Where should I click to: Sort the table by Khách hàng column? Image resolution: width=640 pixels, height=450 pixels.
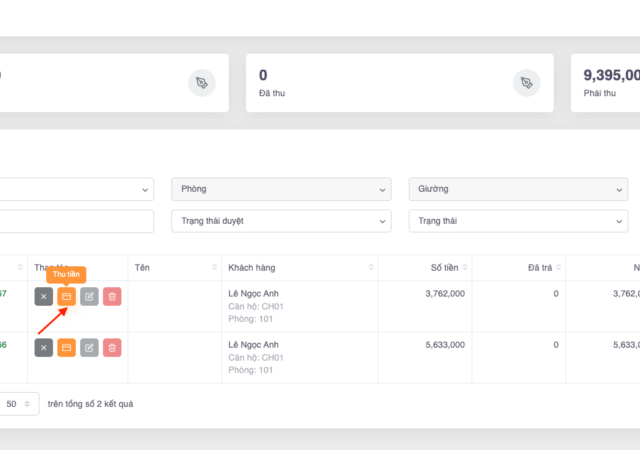pos(298,268)
